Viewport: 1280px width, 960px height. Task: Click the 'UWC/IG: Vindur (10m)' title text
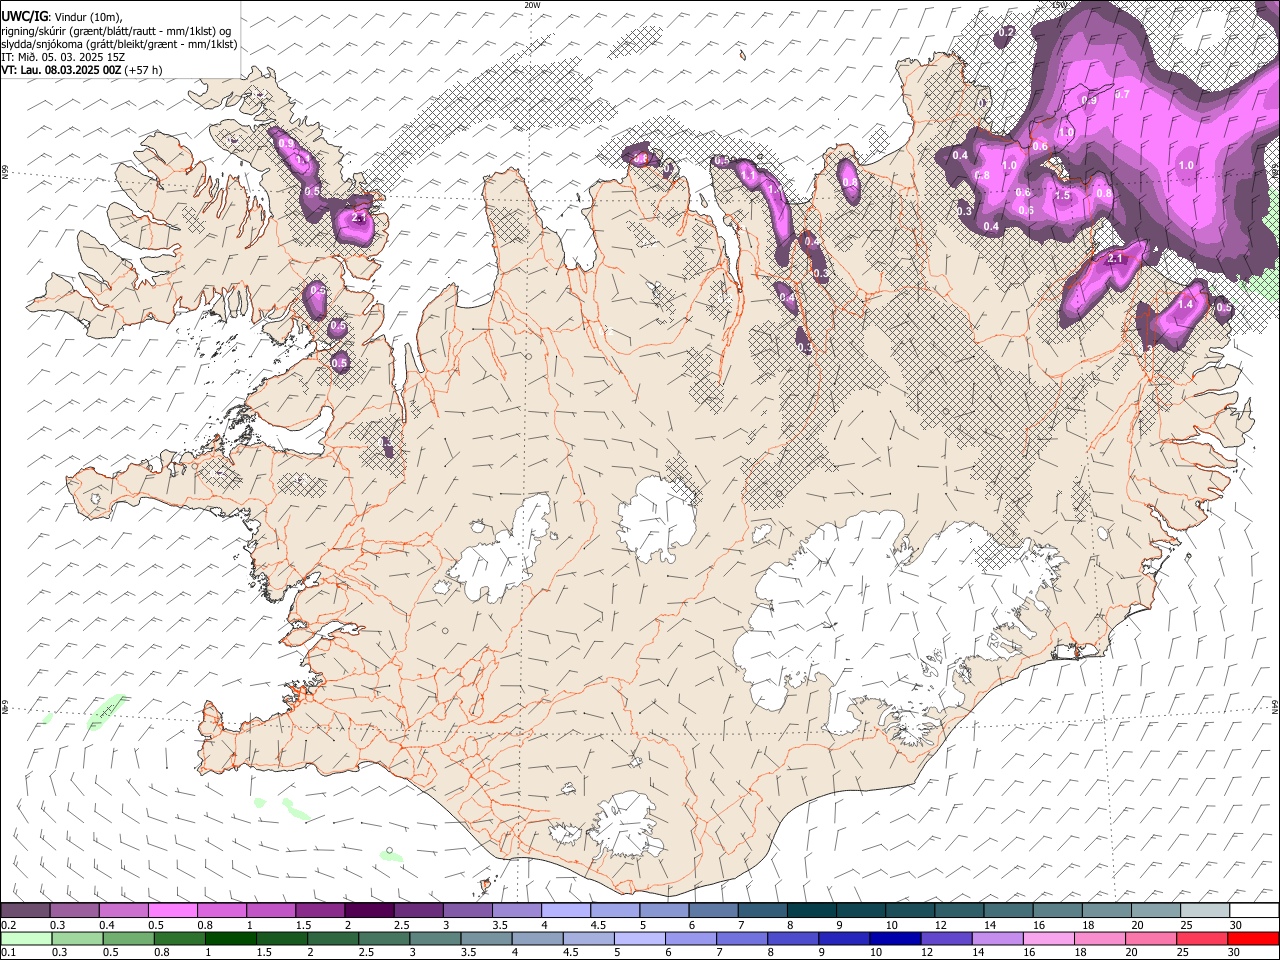(62, 17)
